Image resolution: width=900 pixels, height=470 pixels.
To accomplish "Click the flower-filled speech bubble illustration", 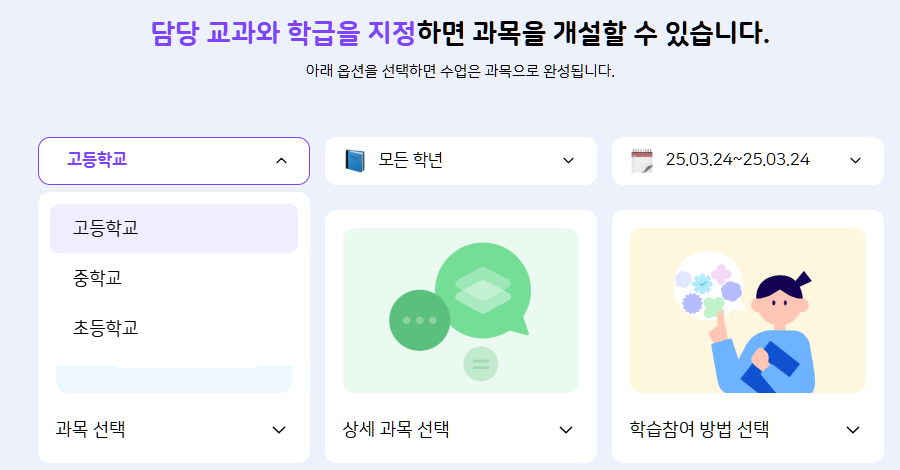I will pyautogui.click(x=708, y=285).
